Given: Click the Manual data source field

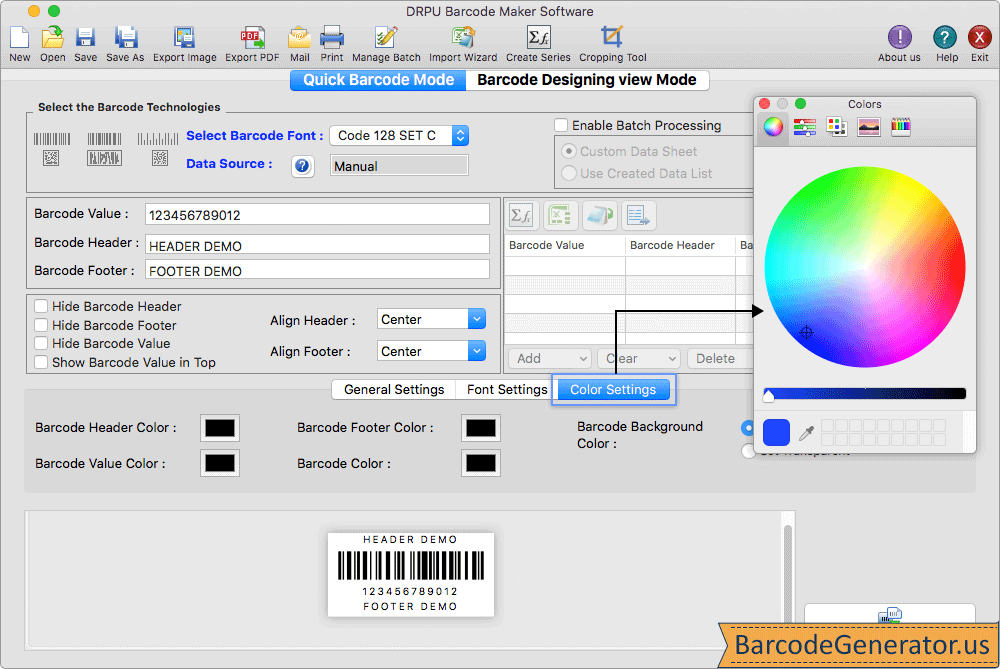Looking at the screenshot, I should coord(399,166).
